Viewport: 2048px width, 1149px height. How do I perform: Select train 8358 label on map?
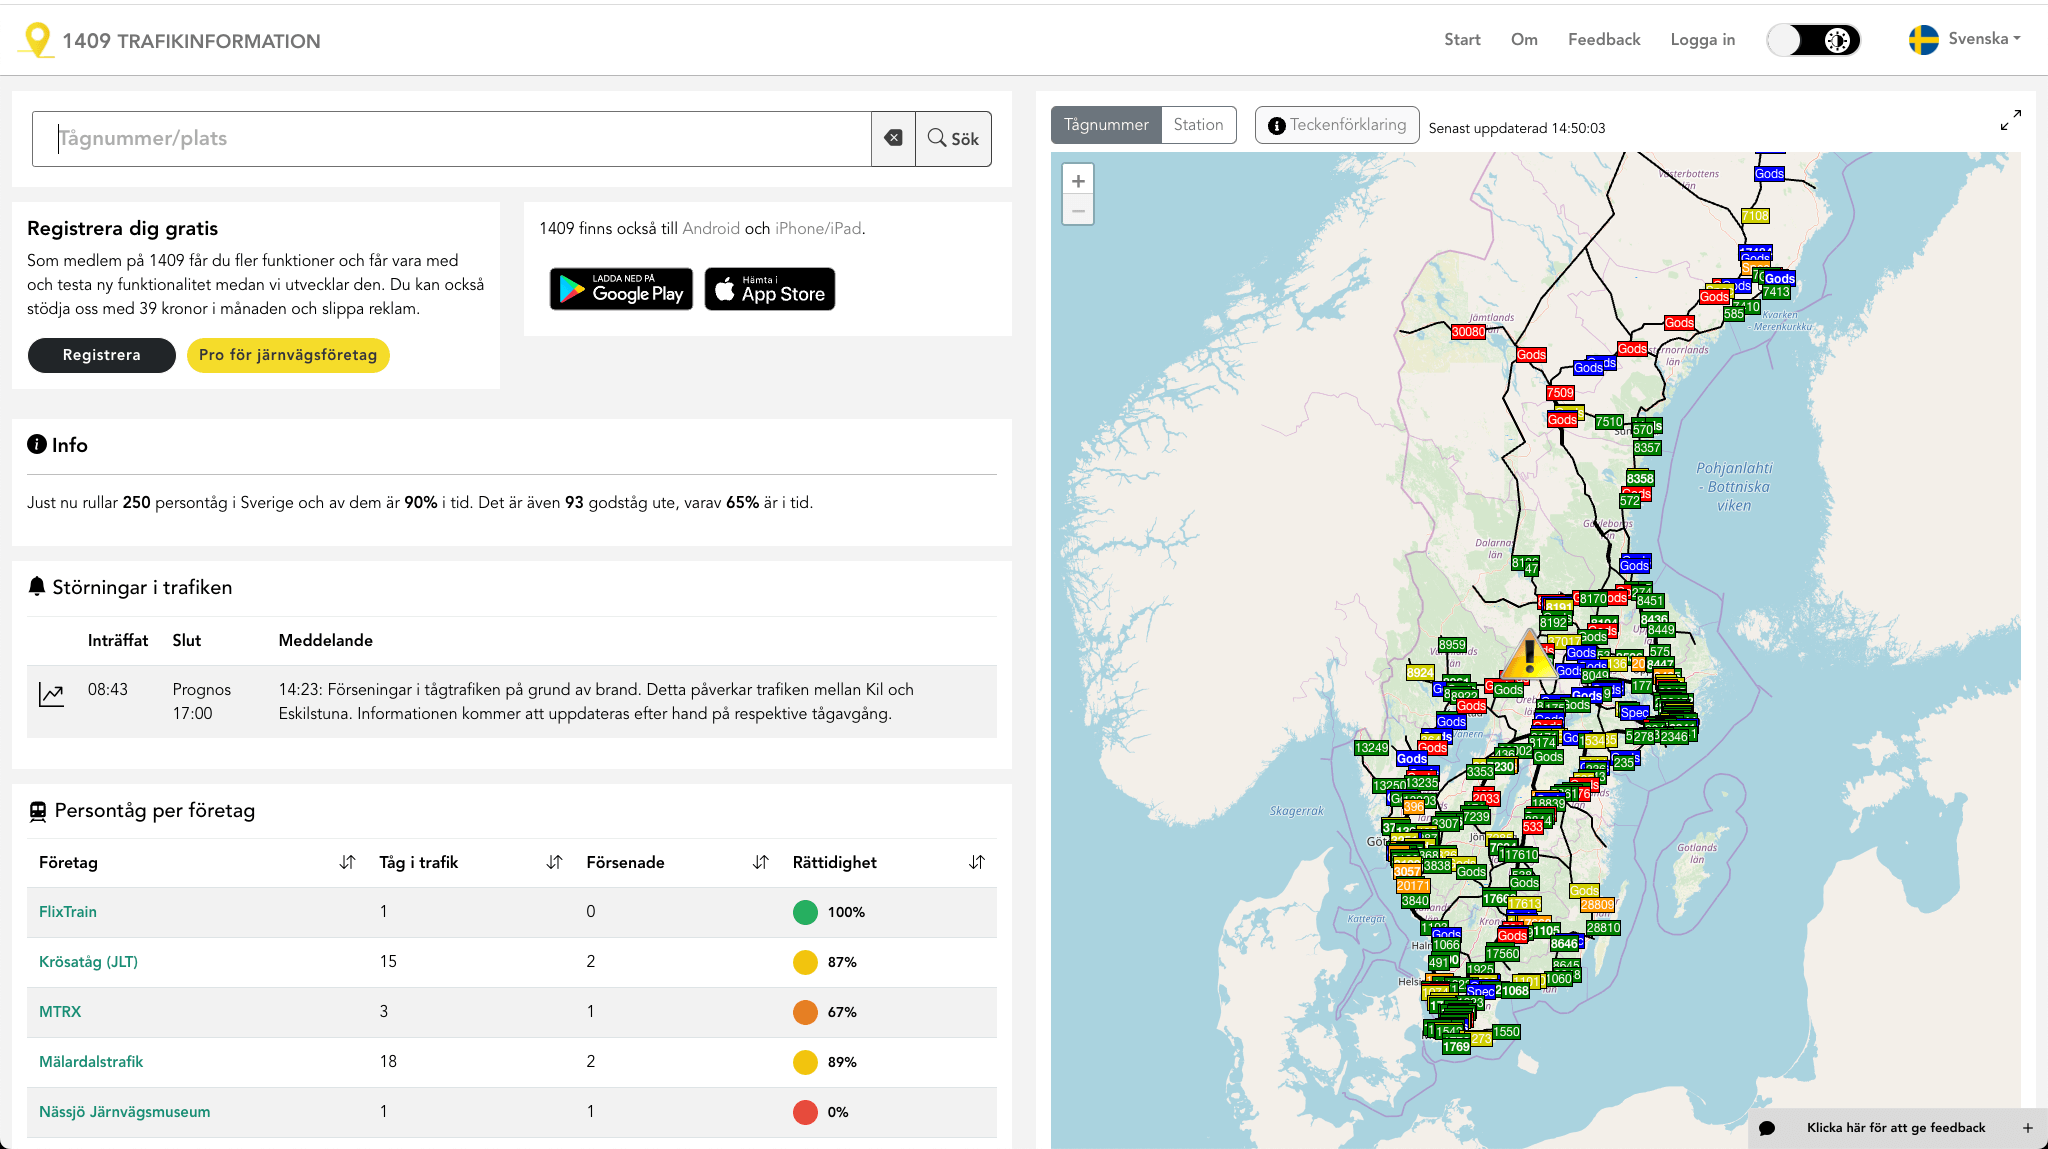pos(1640,479)
